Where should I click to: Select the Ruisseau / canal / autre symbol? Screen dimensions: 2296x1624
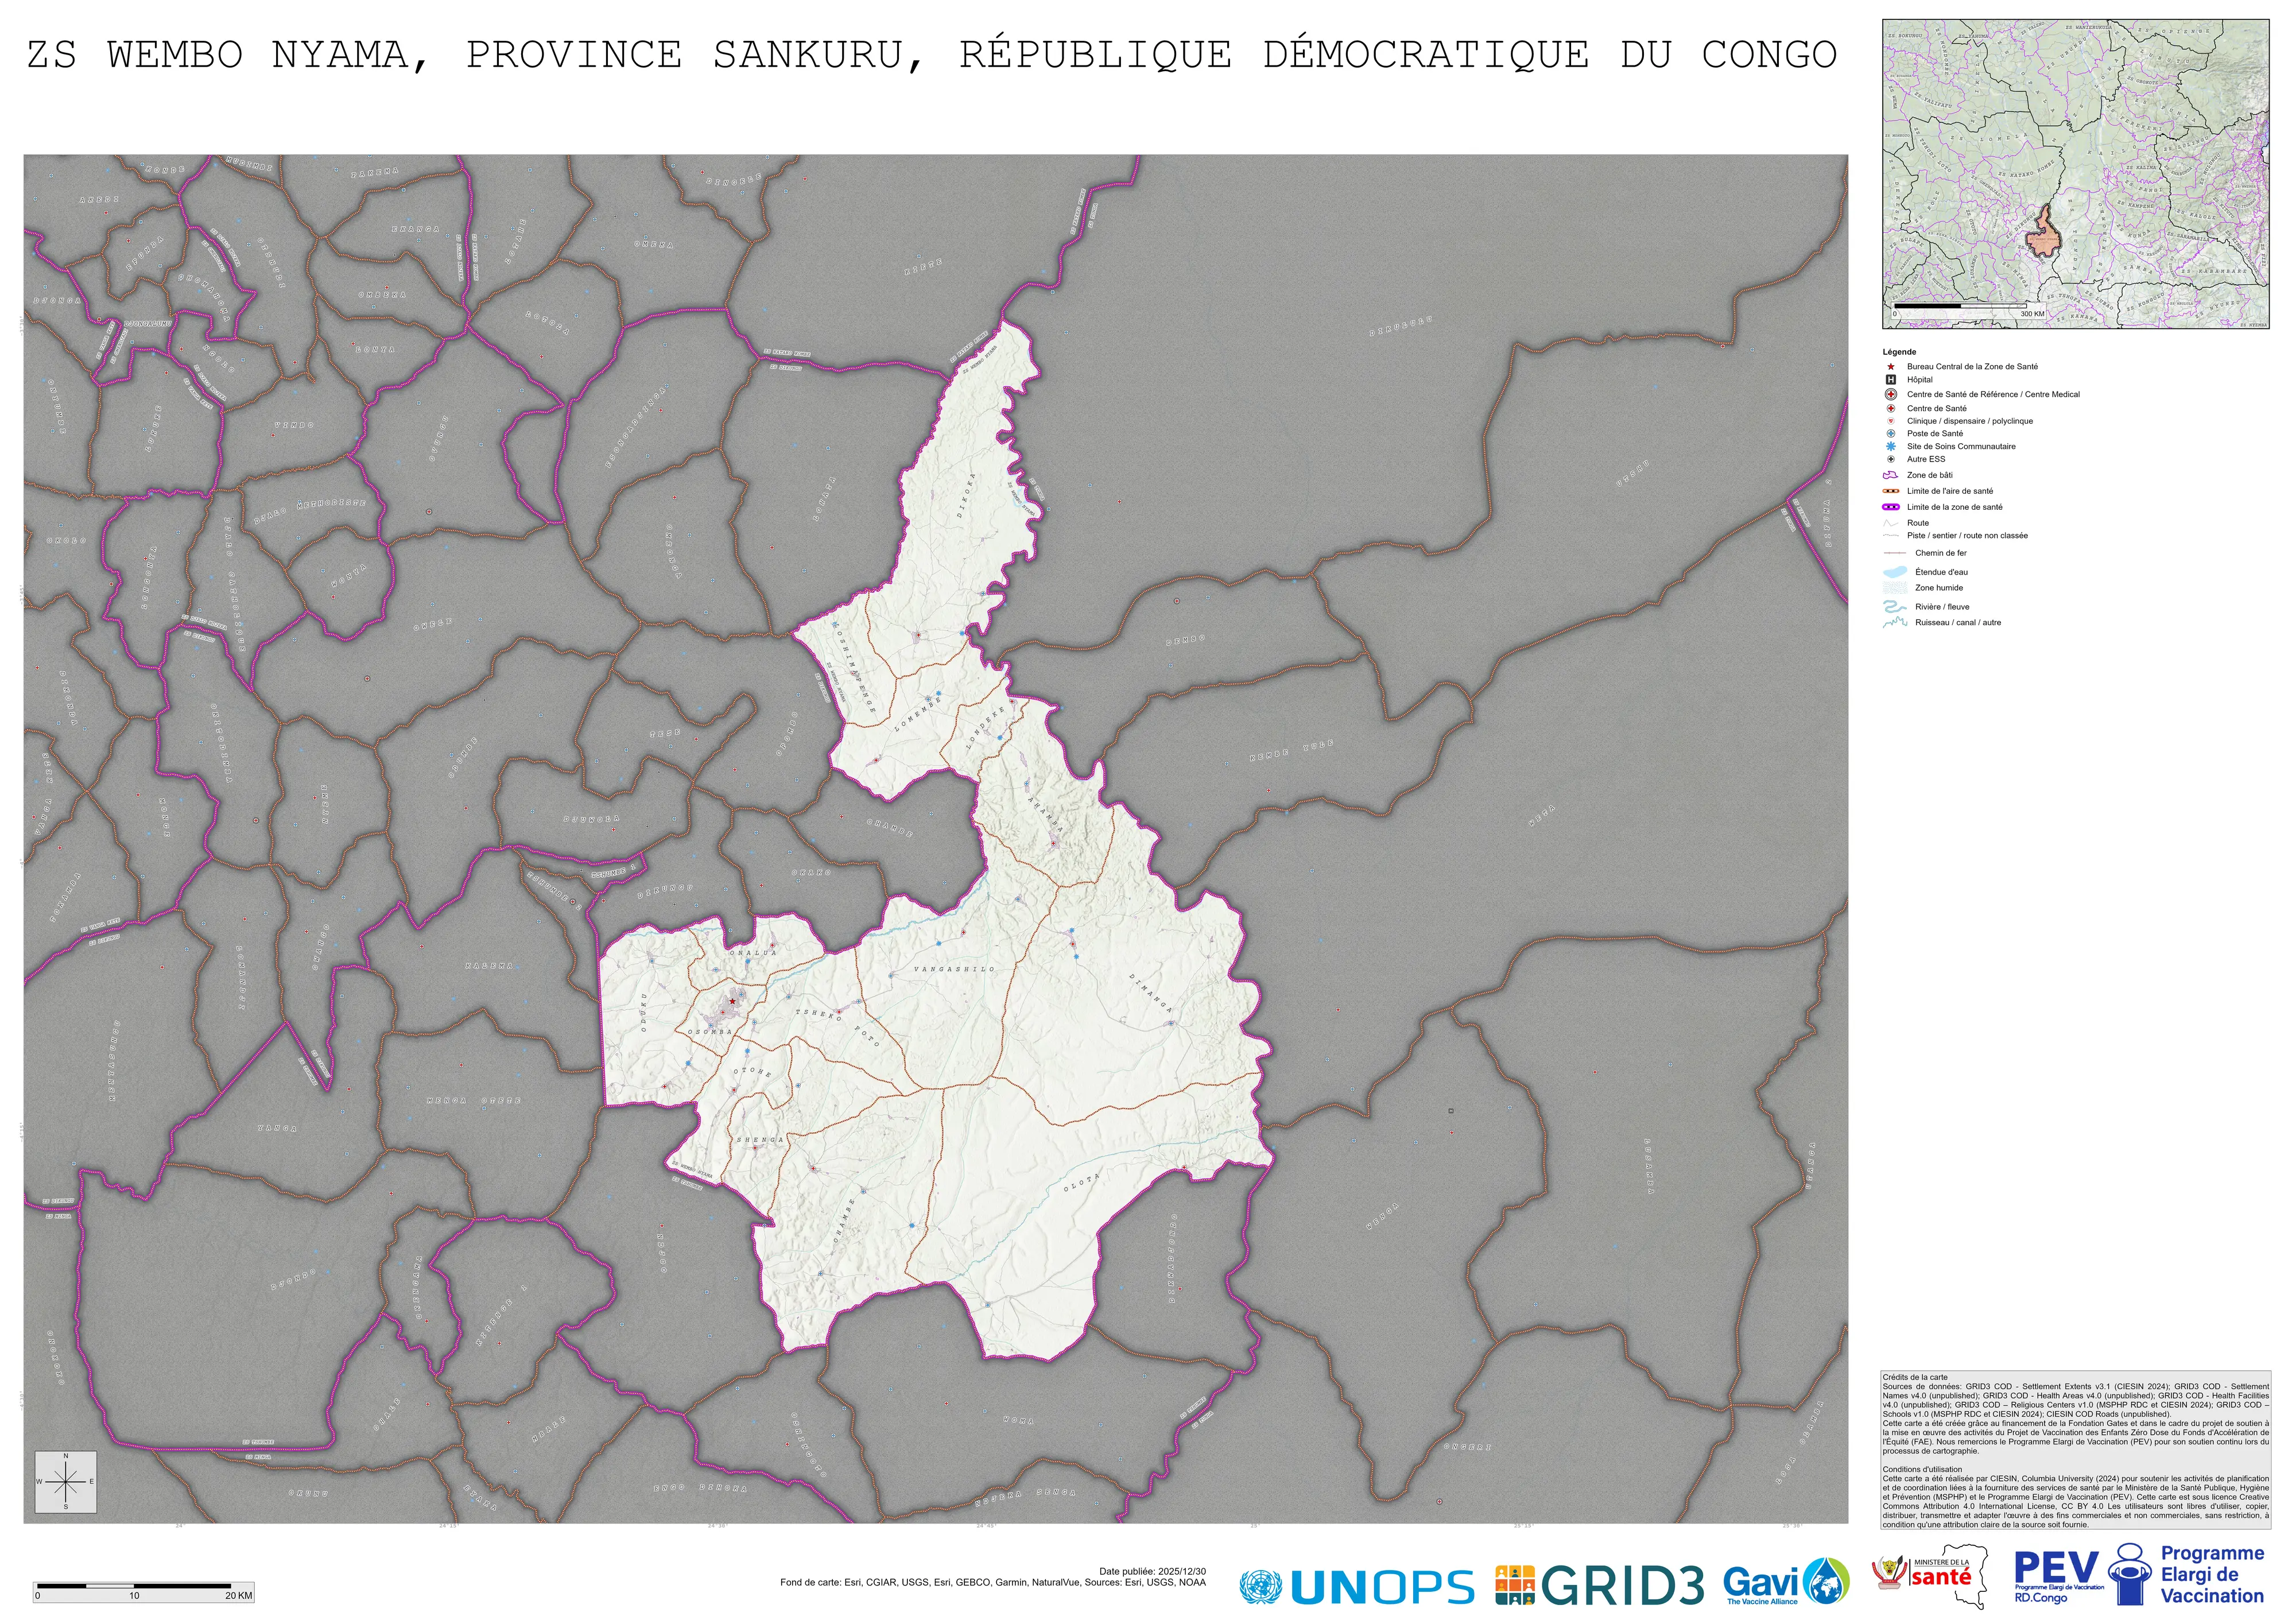[1894, 623]
